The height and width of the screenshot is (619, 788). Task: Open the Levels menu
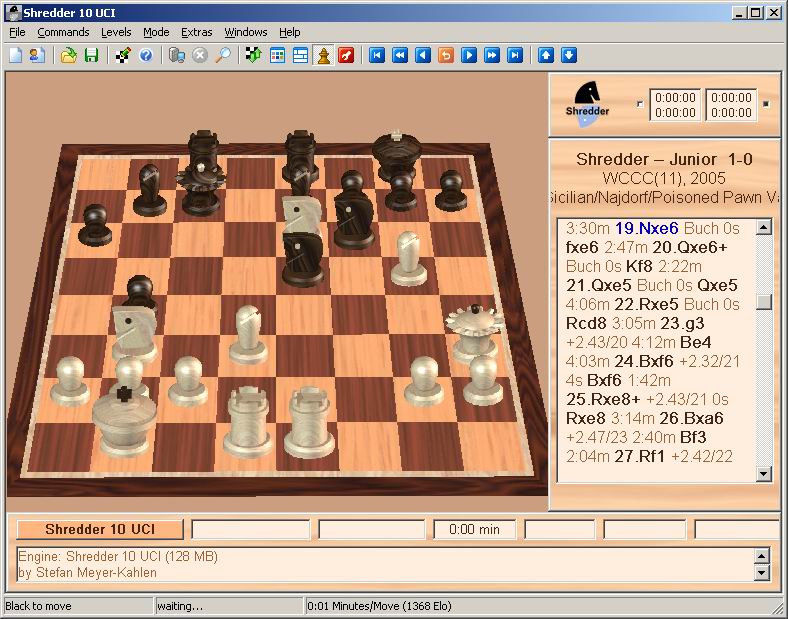(116, 32)
